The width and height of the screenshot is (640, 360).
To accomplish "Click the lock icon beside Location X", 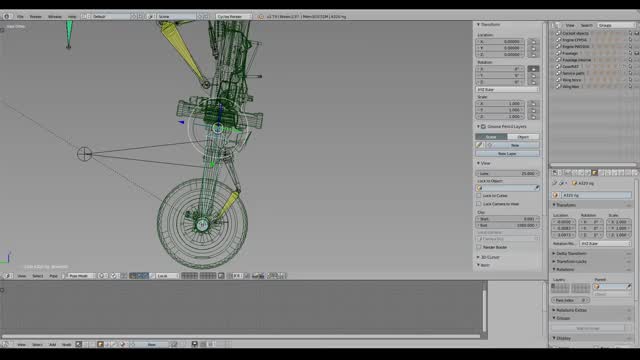I will 533,42.
